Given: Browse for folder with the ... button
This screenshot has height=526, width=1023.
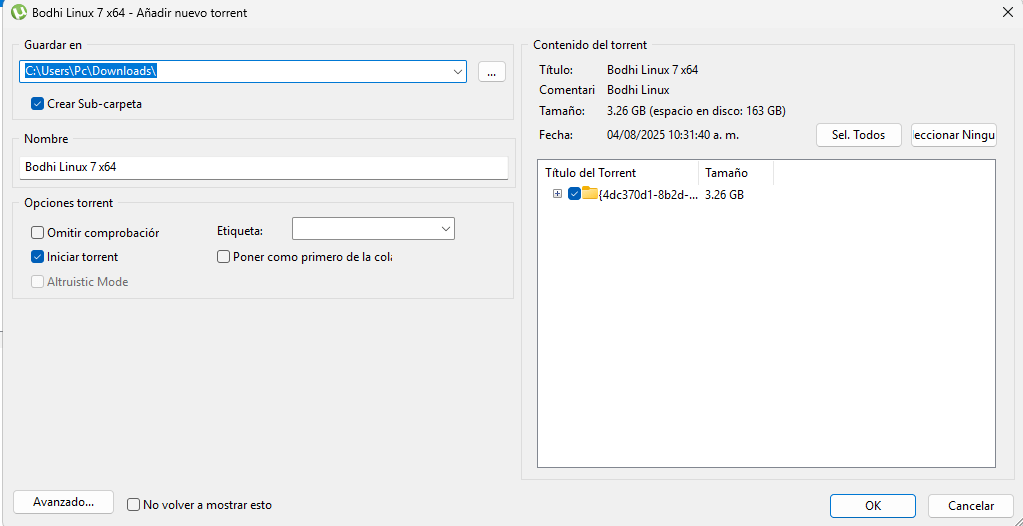Looking at the screenshot, I should pos(491,71).
